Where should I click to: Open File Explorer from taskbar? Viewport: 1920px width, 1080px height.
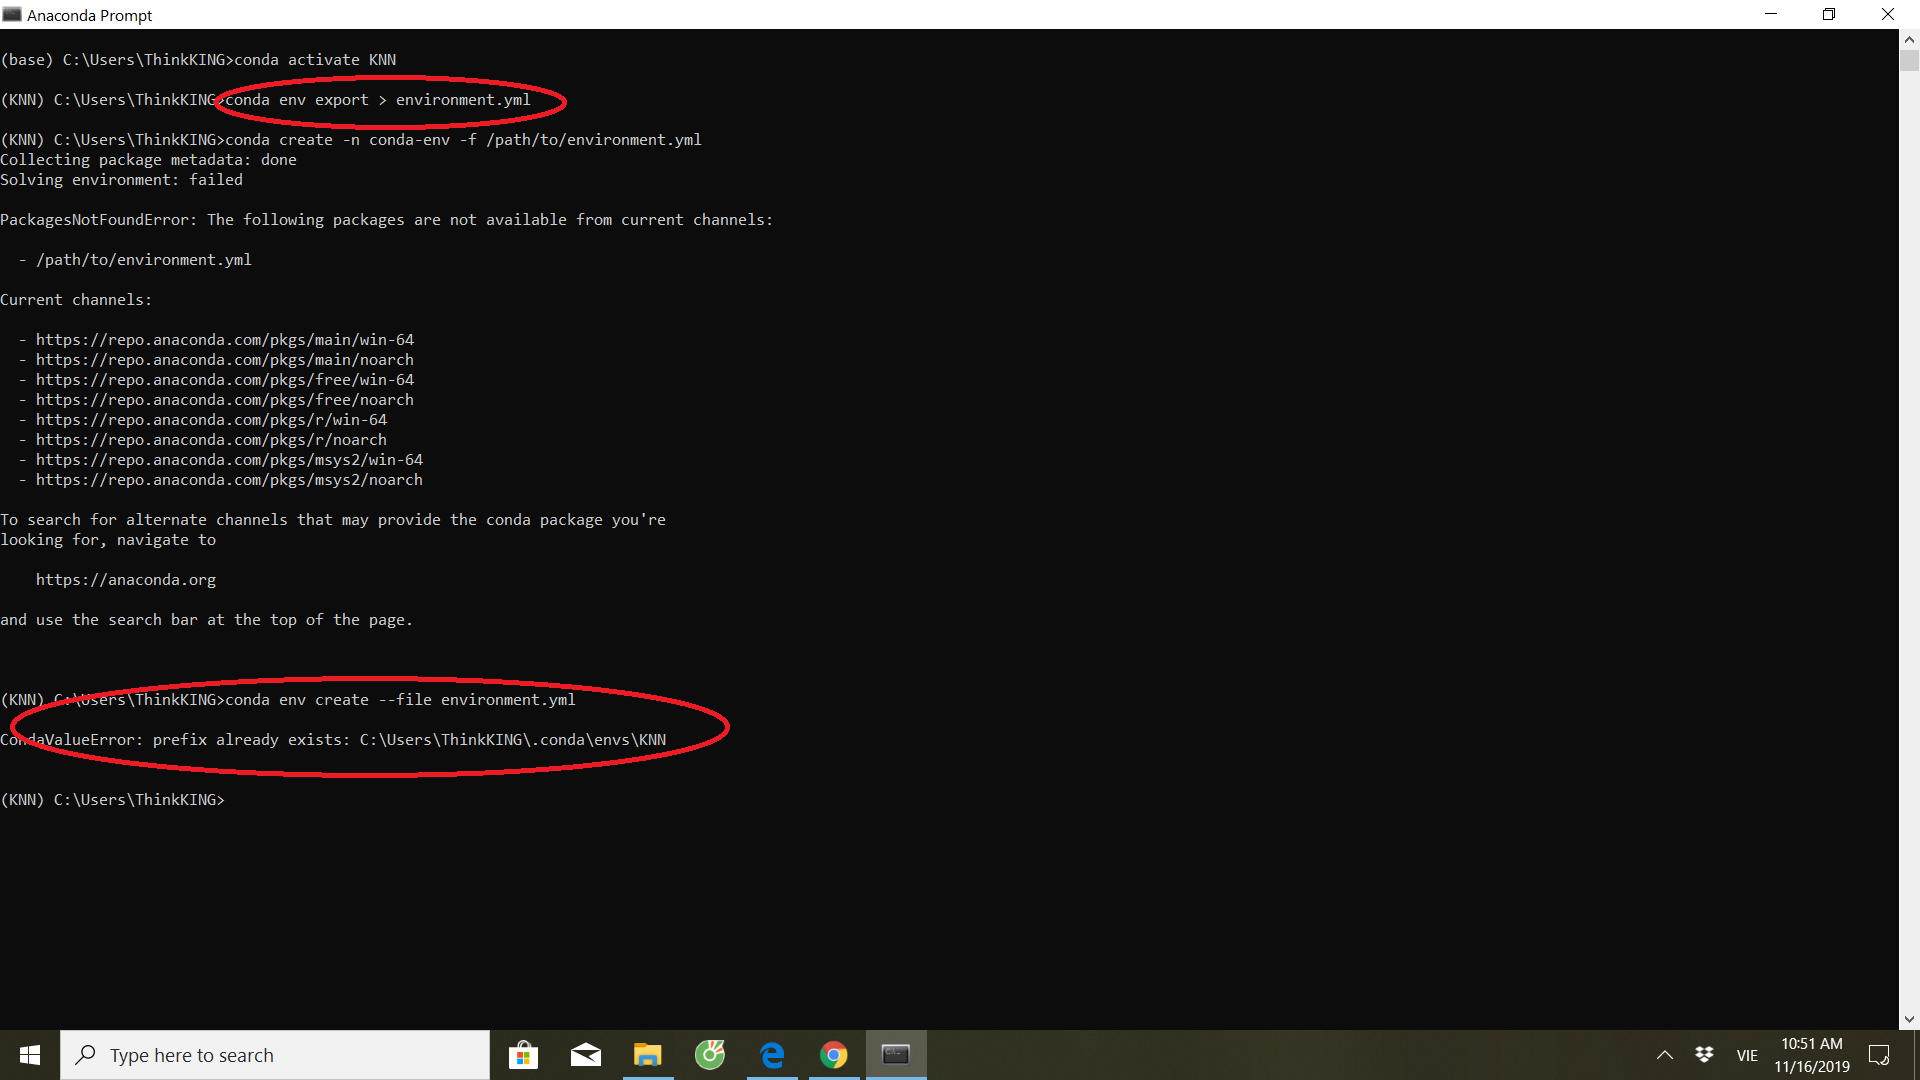click(648, 1055)
